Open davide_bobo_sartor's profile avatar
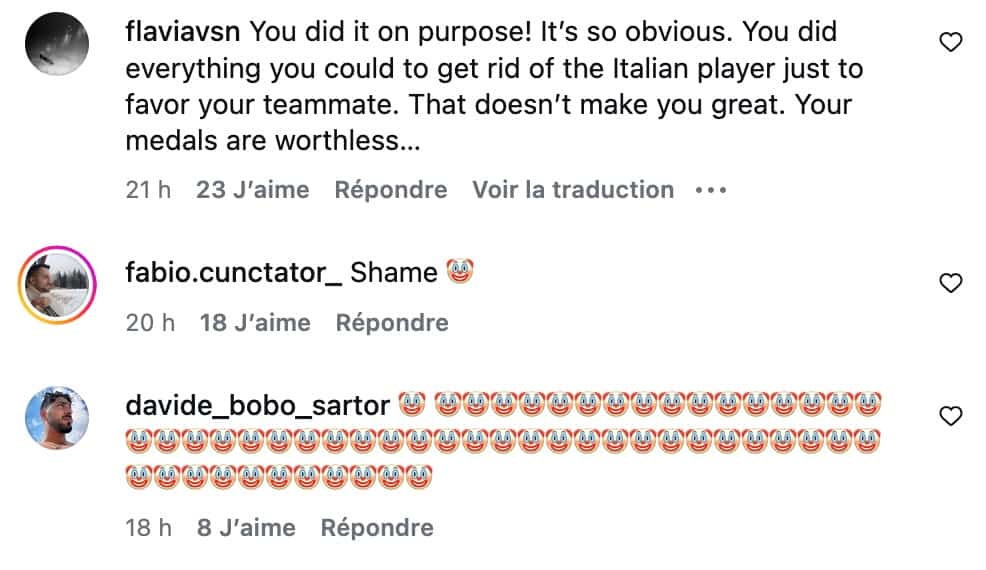The image size is (986, 570). tap(58, 417)
